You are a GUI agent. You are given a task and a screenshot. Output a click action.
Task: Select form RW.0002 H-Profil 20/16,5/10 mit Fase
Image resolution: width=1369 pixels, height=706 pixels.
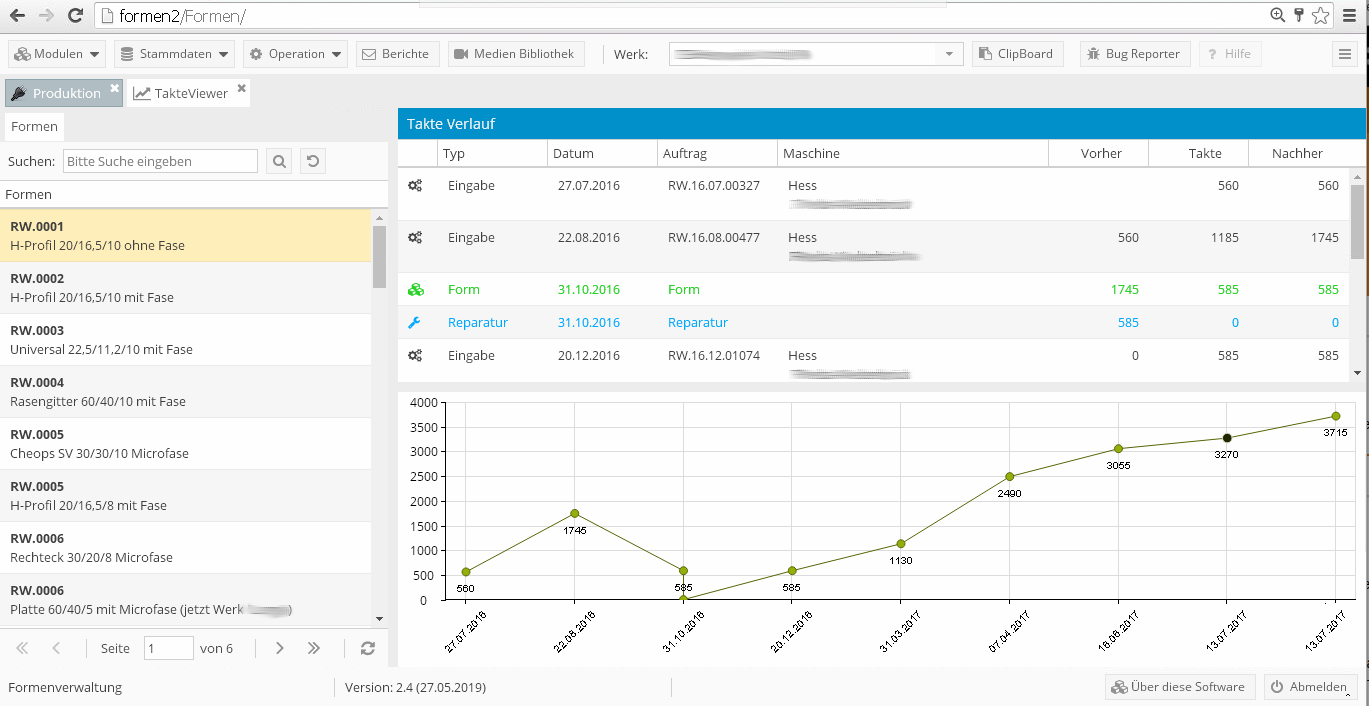(x=186, y=288)
